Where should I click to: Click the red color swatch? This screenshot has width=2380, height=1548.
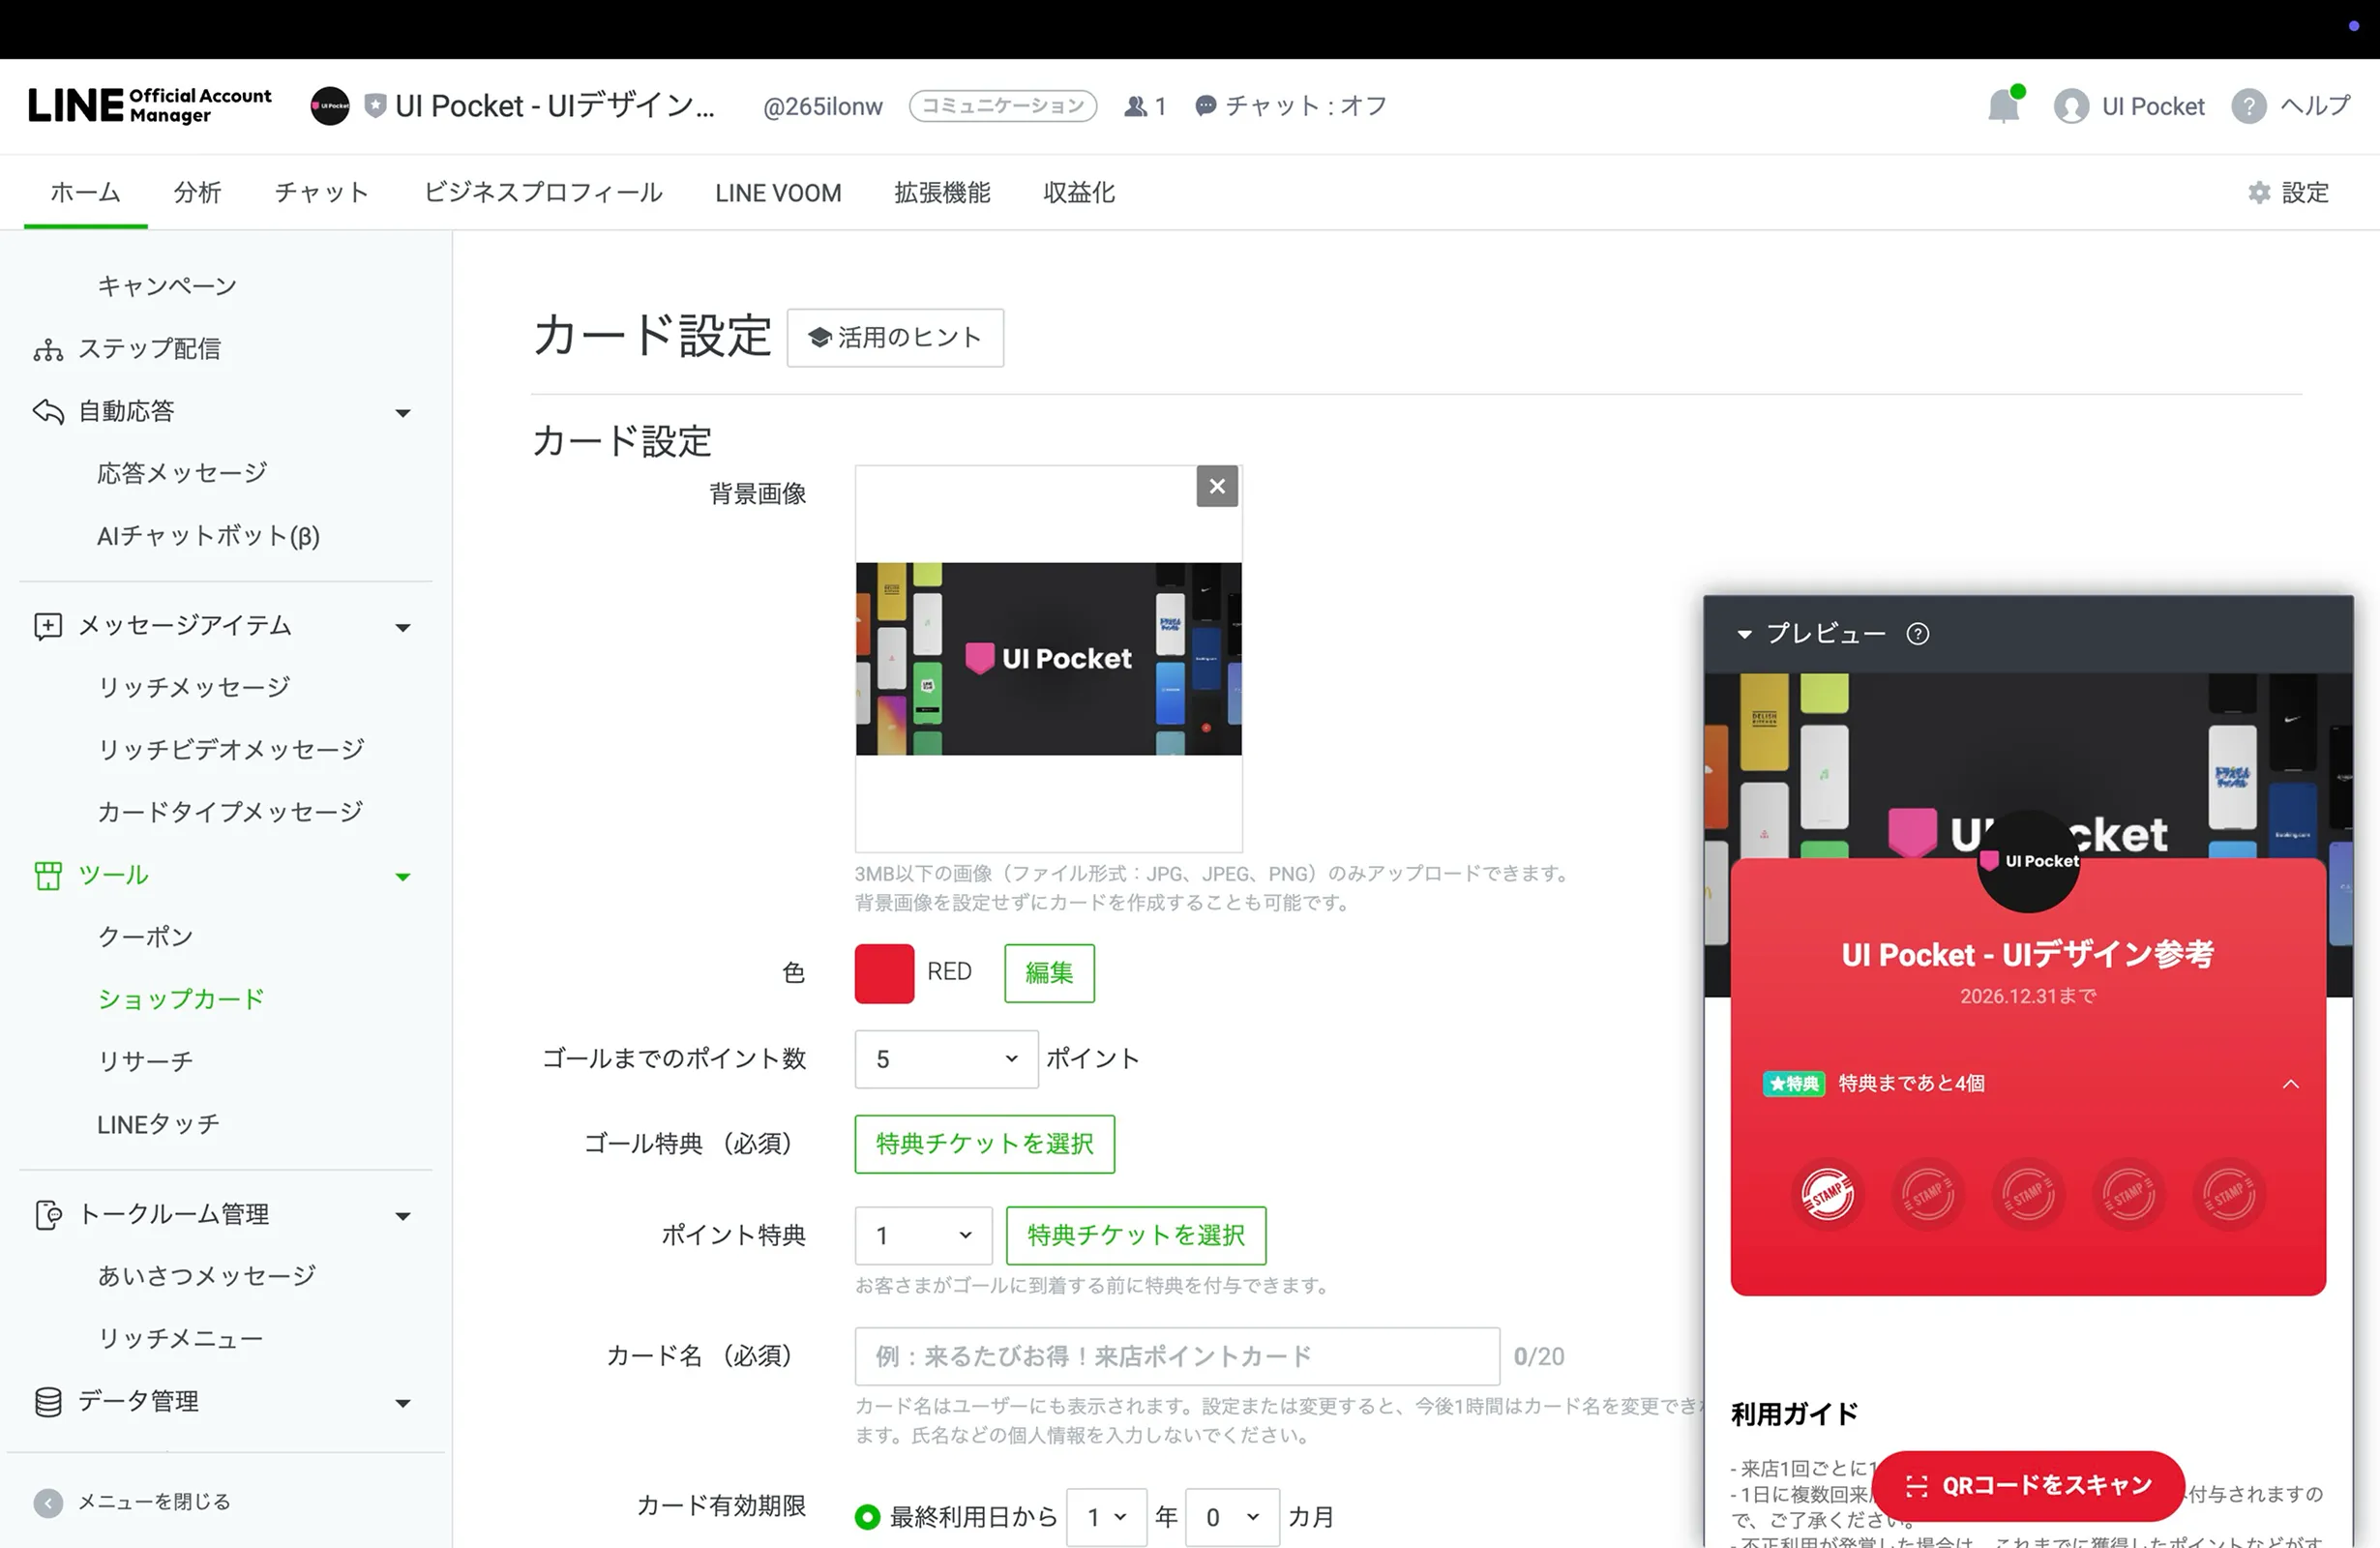[883, 972]
